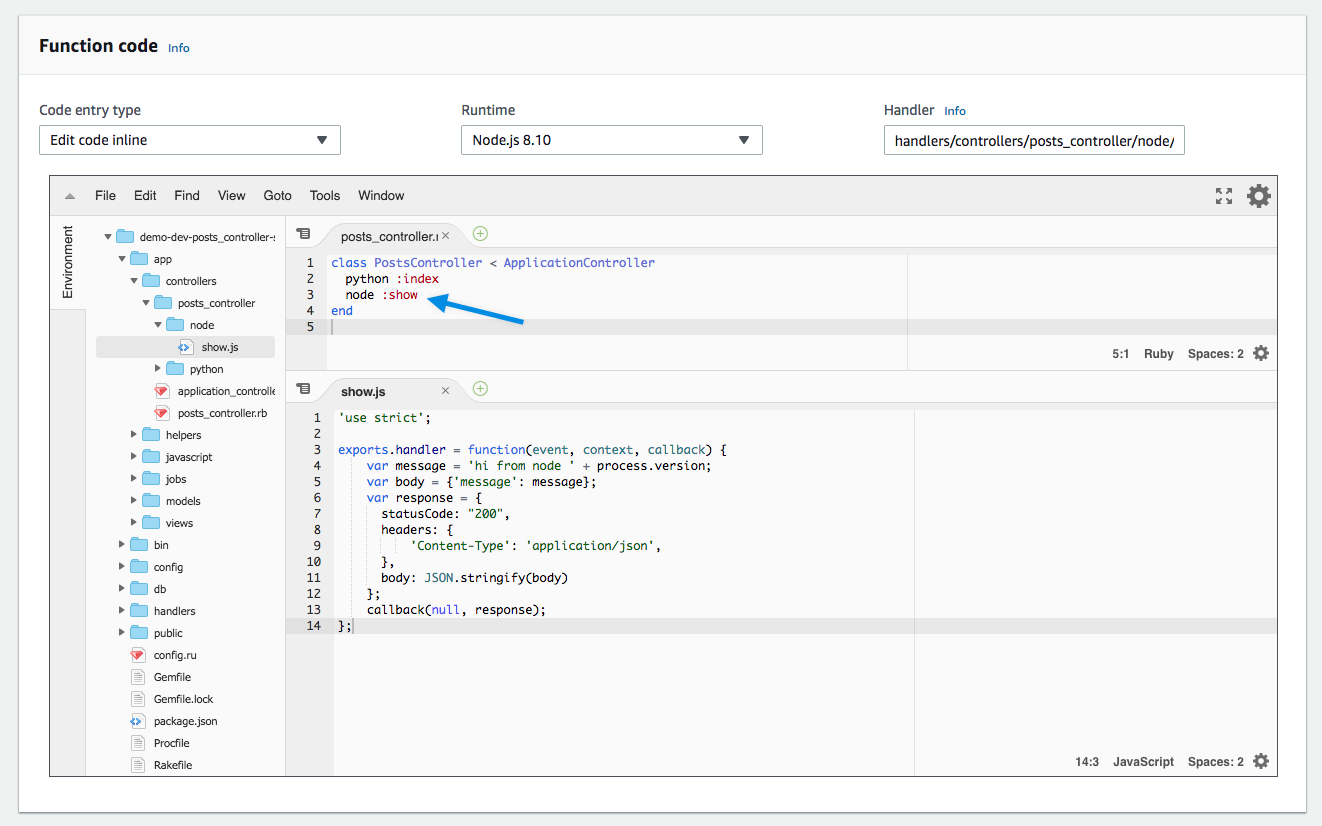This screenshot has height=826, width=1322.
Task: Switch to posts_controller editor tab
Action: (x=388, y=236)
